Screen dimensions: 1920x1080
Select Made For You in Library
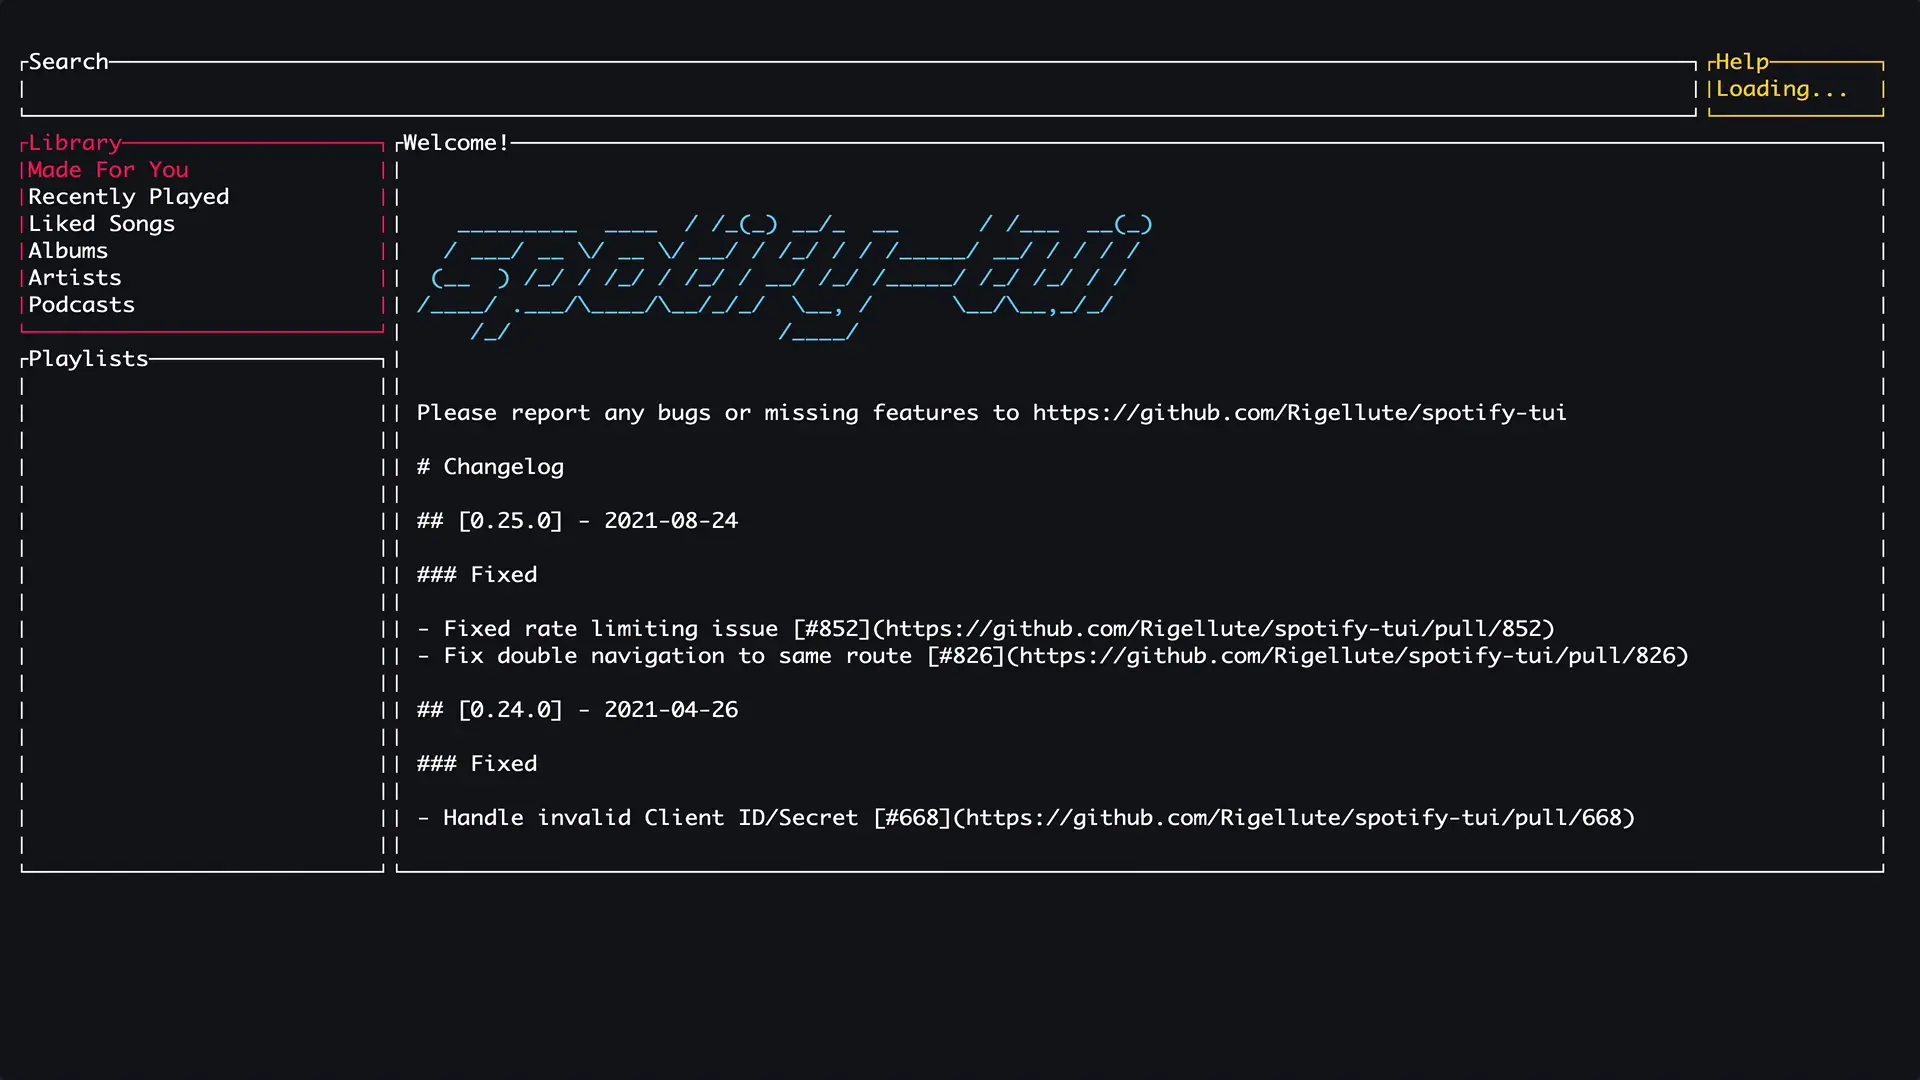click(x=108, y=170)
